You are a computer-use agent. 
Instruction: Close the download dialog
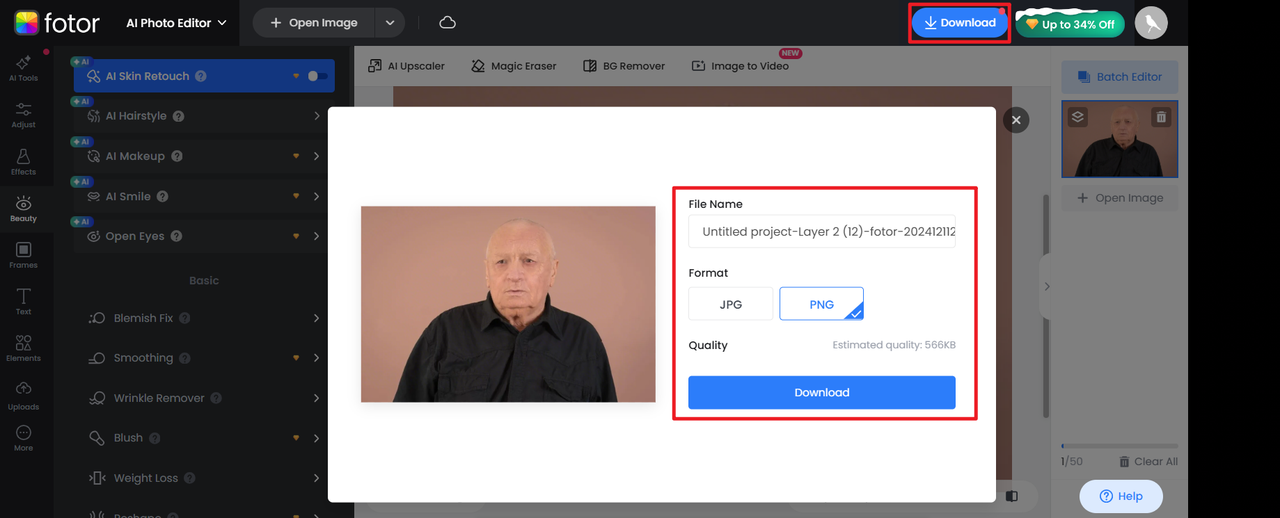tap(1016, 120)
